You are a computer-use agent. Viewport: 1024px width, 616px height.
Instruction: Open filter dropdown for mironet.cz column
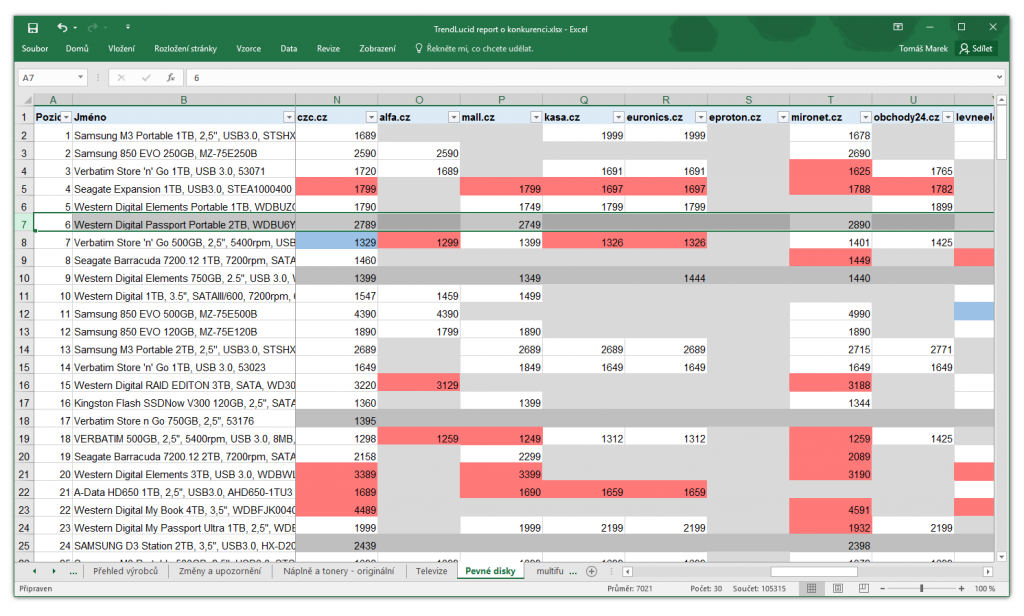coord(865,117)
